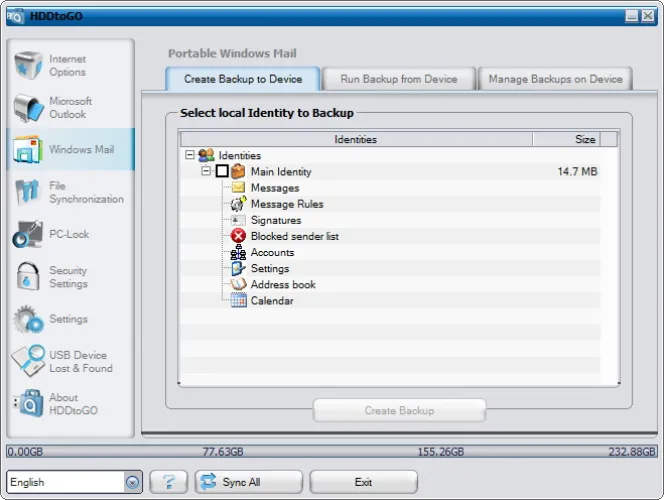Click the disk capacity bar at 77.63GB
Viewport: 664px width, 500px height.
point(223,452)
